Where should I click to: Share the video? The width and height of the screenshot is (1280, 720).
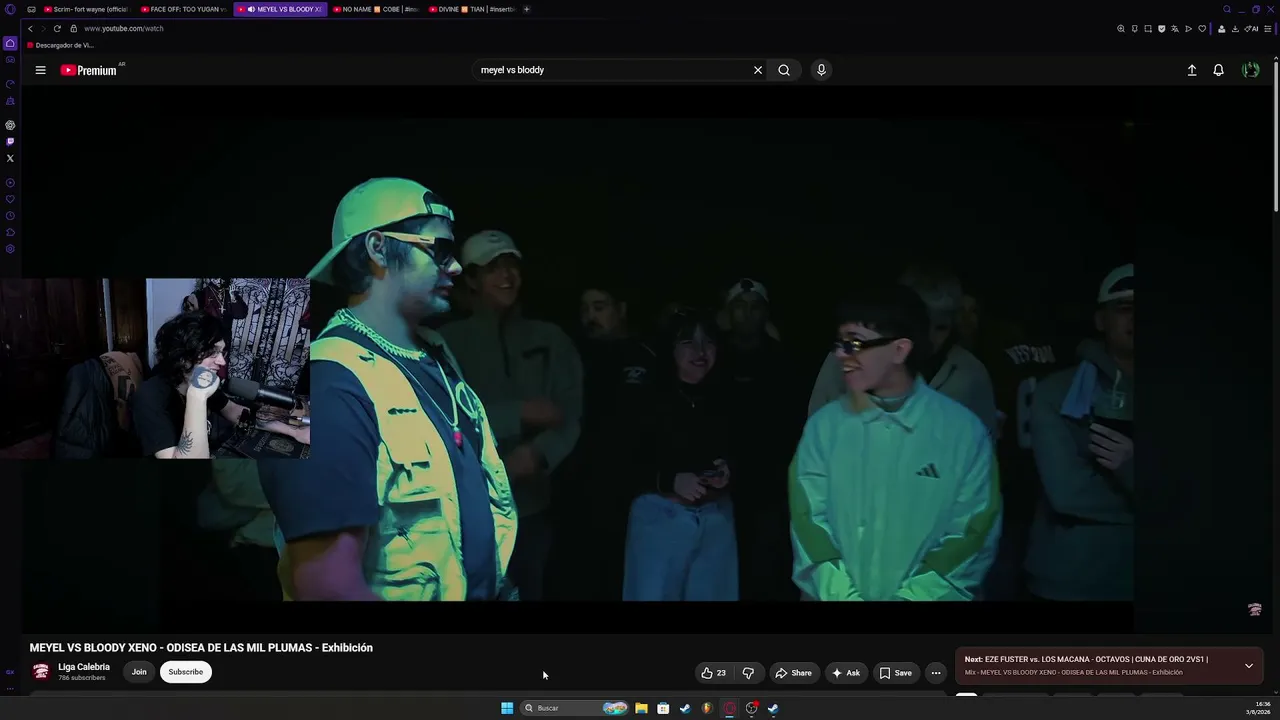793,673
